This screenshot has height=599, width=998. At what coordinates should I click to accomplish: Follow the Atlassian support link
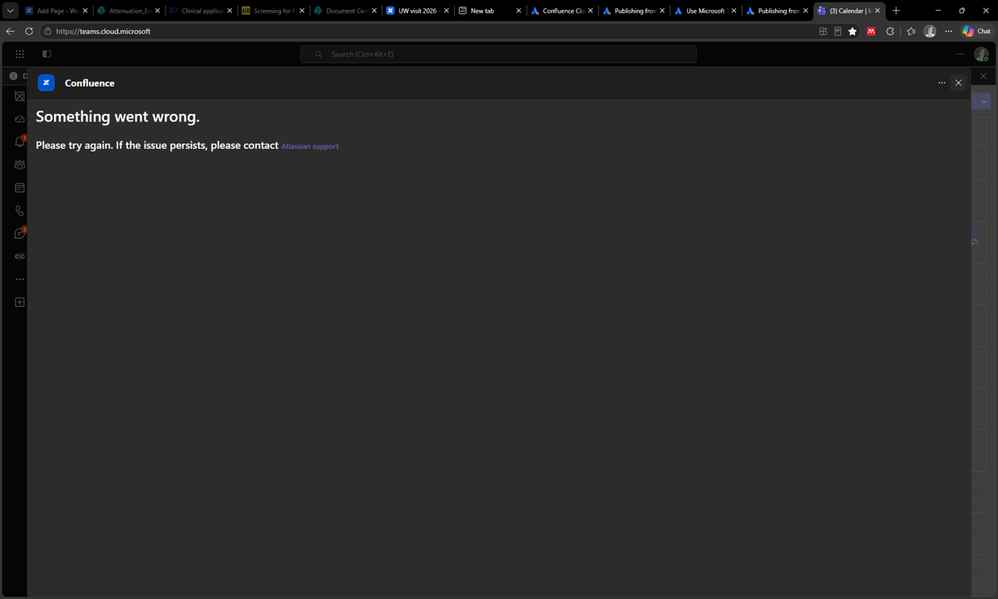coord(310,146)
